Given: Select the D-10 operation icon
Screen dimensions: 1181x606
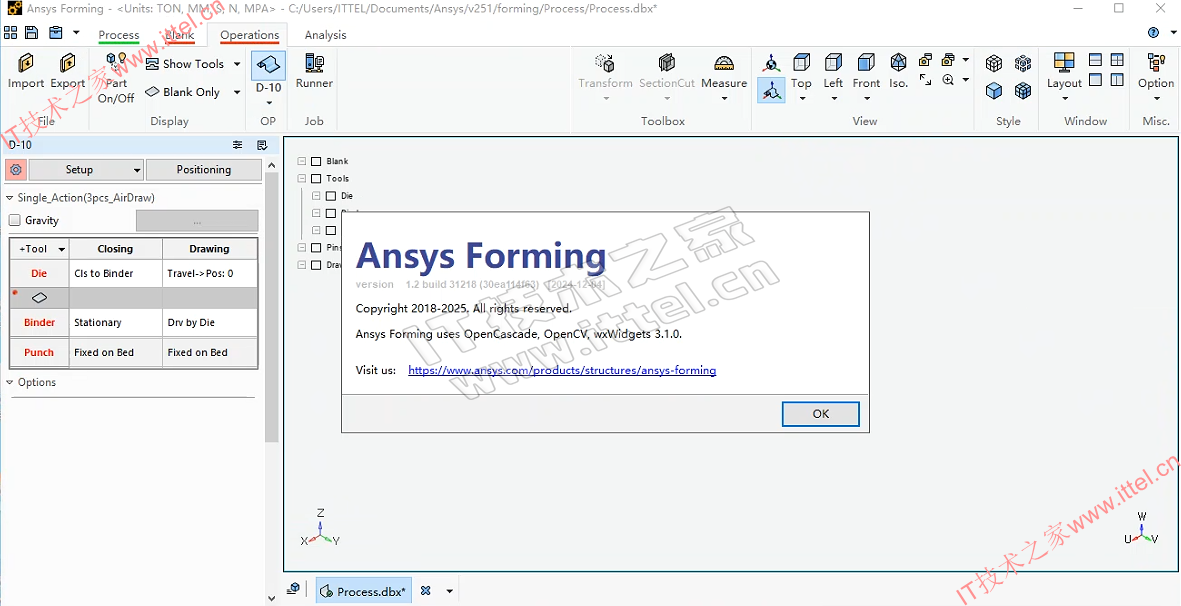Looking at the screenshot, I should pyautogui.click(x=268, y=65).
